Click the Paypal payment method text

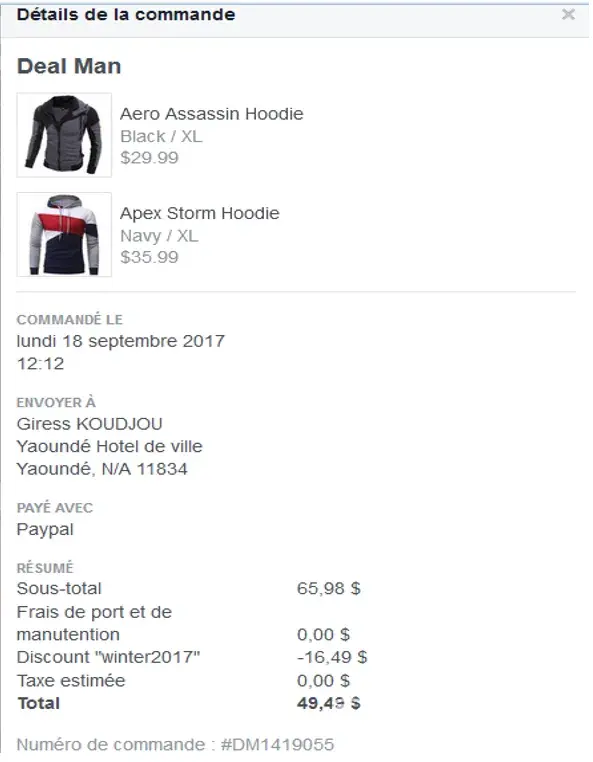[x=45, y=529]
